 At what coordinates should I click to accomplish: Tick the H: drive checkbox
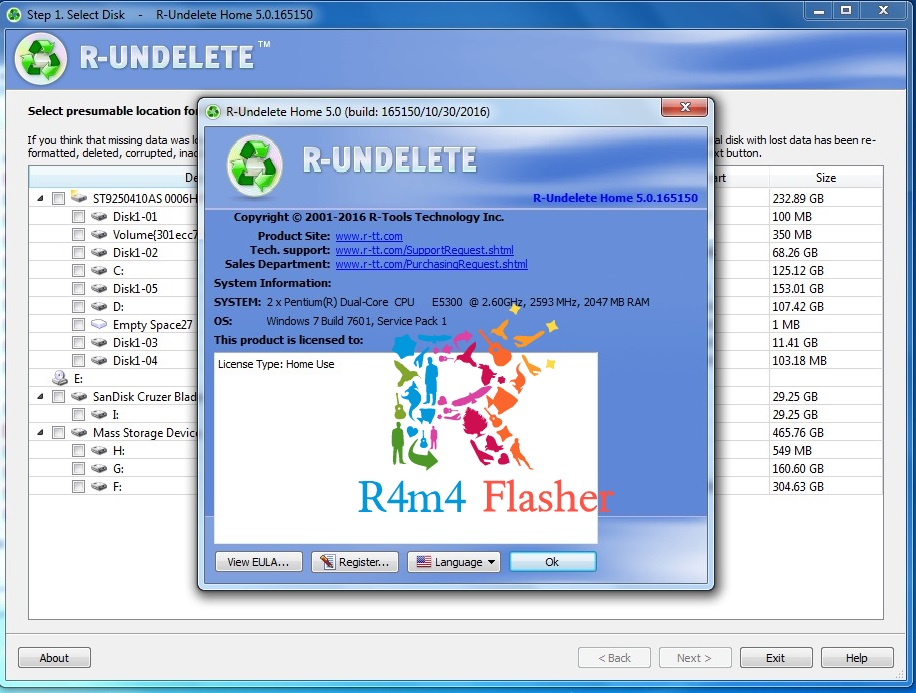[x=78, y=451]
